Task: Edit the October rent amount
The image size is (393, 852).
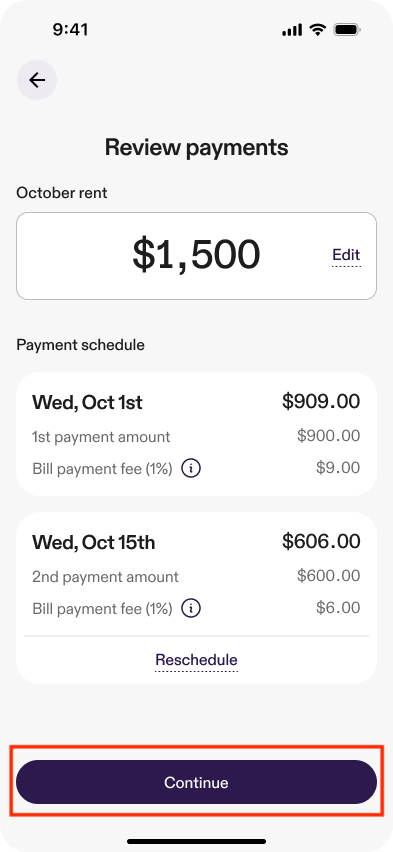Action: click(346, 255)
